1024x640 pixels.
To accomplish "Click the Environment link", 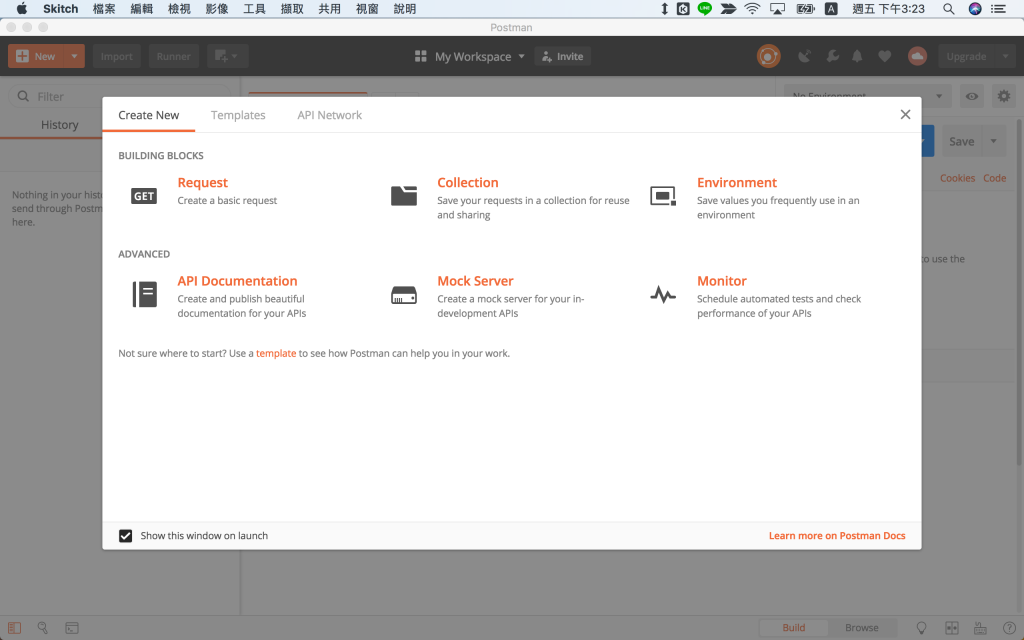I will [737, 182].
